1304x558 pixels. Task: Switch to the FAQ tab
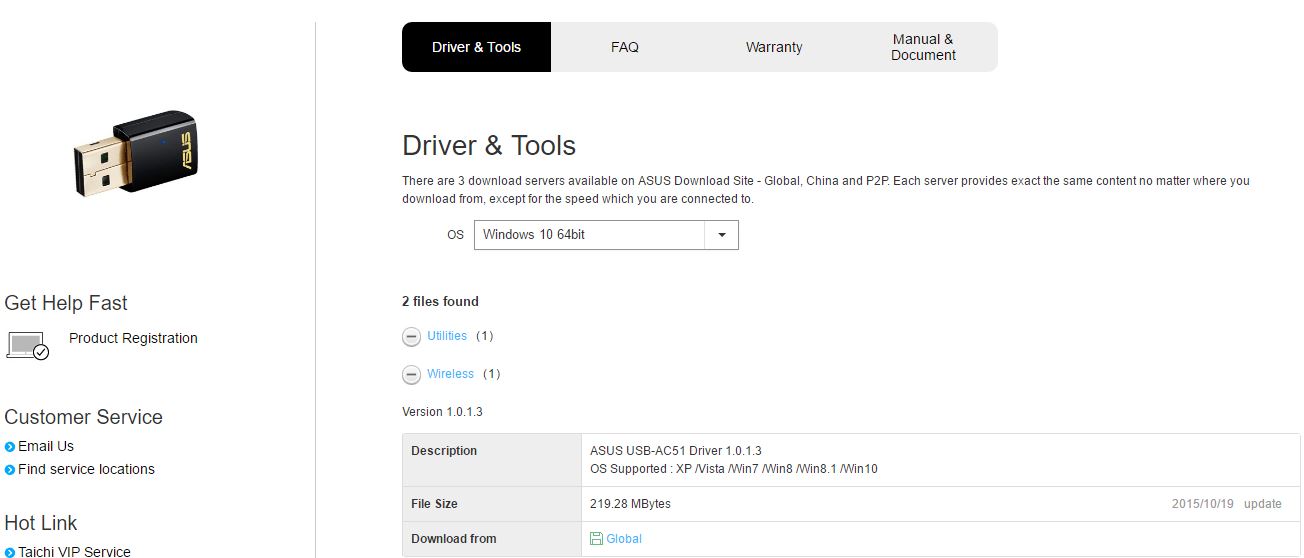625,47
